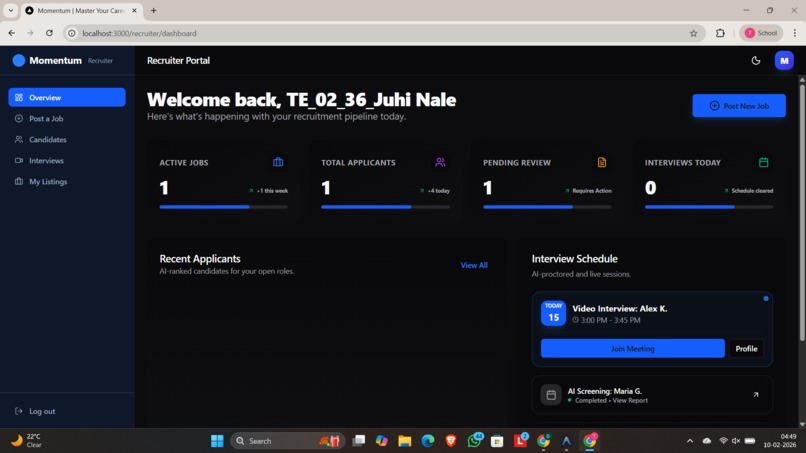
Task: Open the Windows Start menu
Action: 217,441
